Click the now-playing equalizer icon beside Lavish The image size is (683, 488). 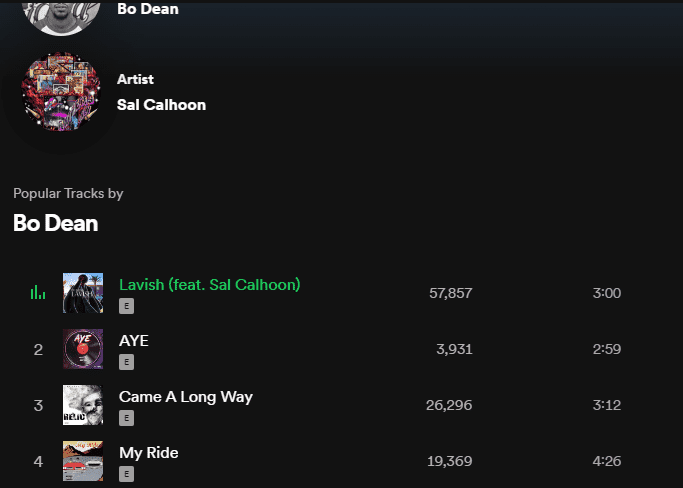pos(38,292)
